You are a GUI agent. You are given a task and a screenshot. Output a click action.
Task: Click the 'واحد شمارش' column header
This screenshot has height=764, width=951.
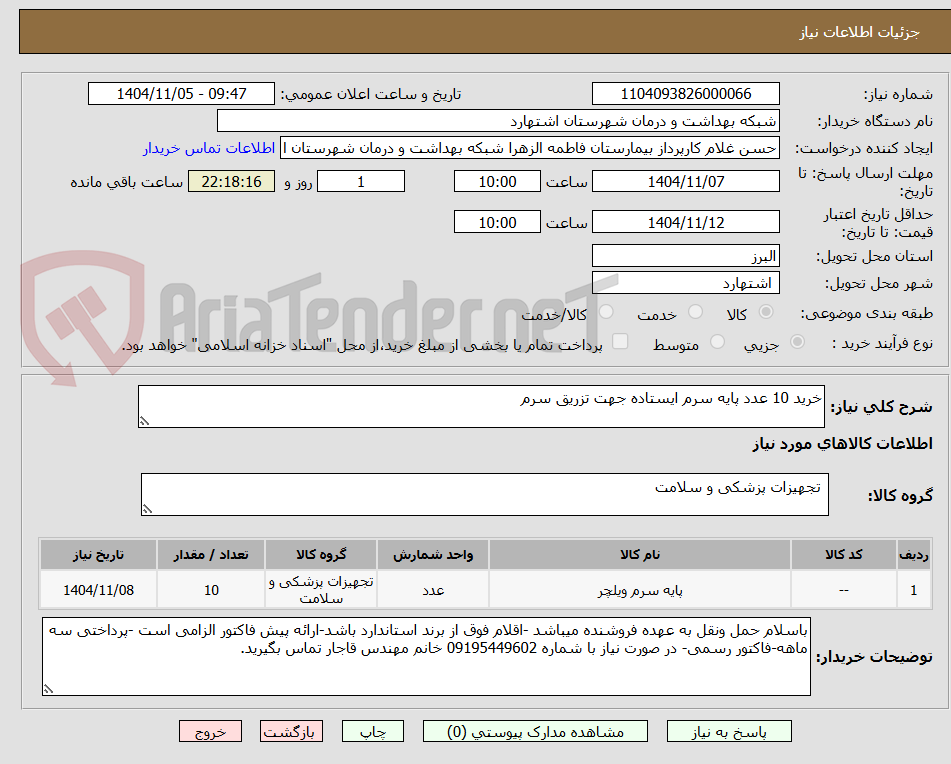[433, 555]
